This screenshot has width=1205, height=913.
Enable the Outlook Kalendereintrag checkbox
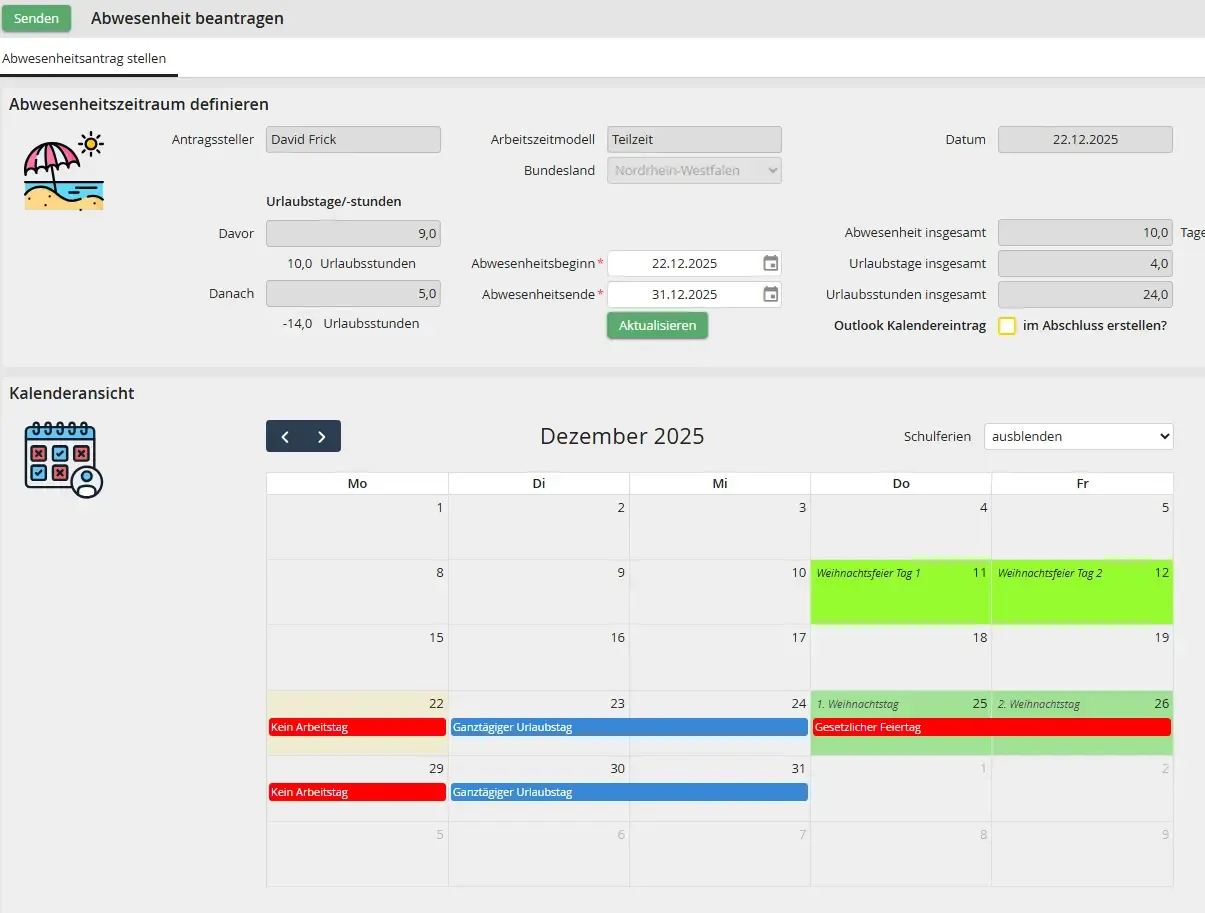1007,325
